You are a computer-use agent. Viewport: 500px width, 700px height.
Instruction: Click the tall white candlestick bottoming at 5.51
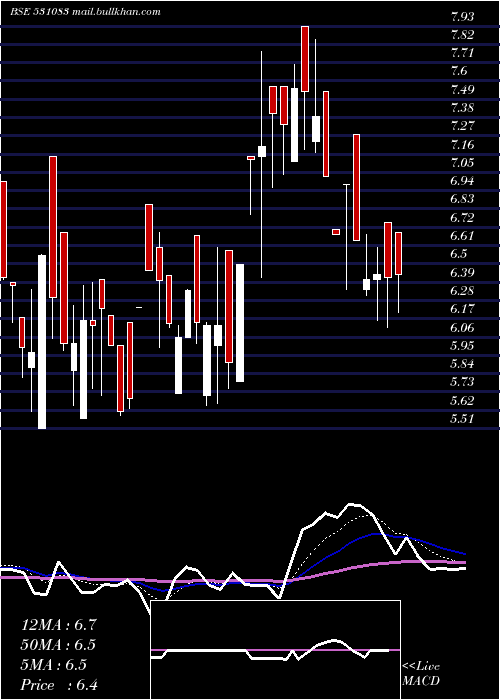(x=42, y=342)
